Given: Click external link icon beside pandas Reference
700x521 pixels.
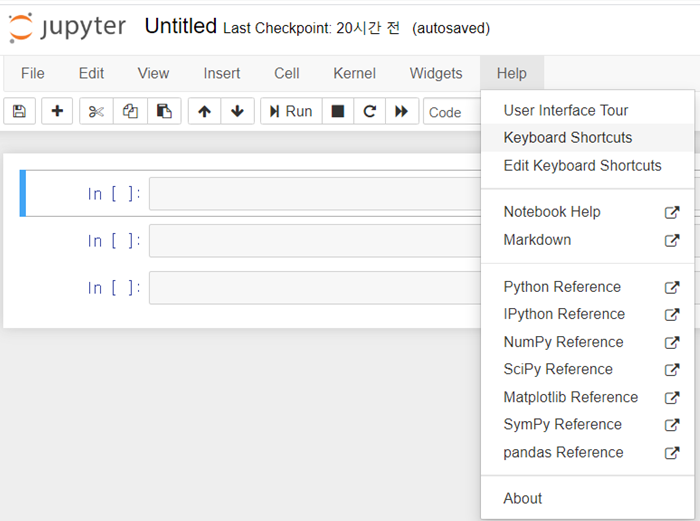Looking at the screenshot, I should pyautogui.click(x=672, y=453).
